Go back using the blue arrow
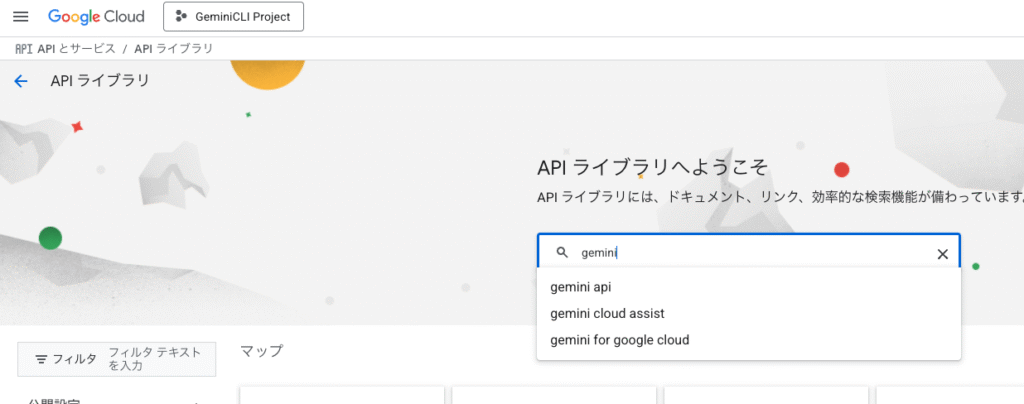This screenshot has width=1024, height=404. tap(21, 81)
